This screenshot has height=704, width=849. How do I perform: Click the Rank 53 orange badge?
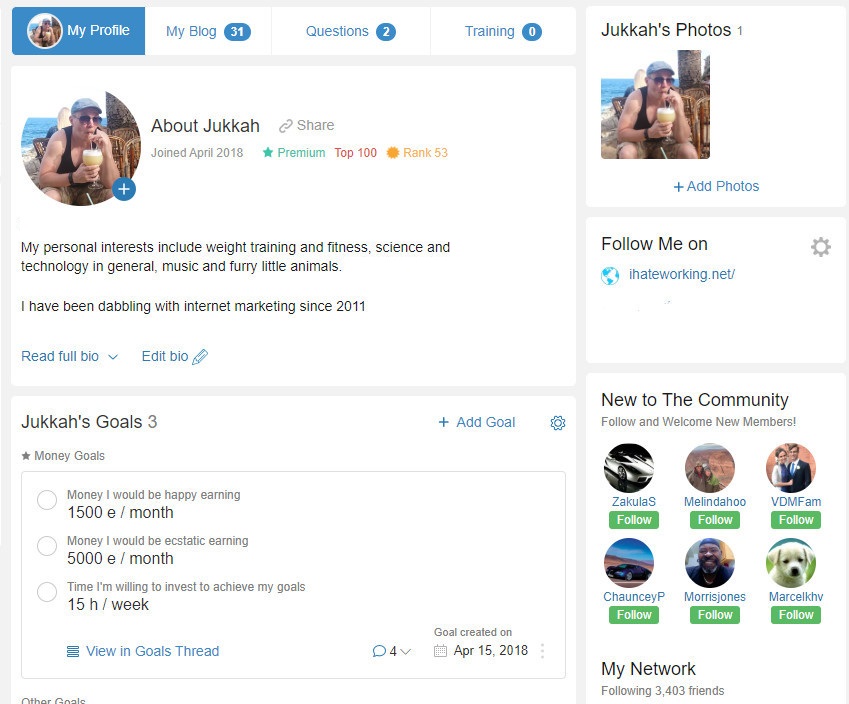(417, 153)
